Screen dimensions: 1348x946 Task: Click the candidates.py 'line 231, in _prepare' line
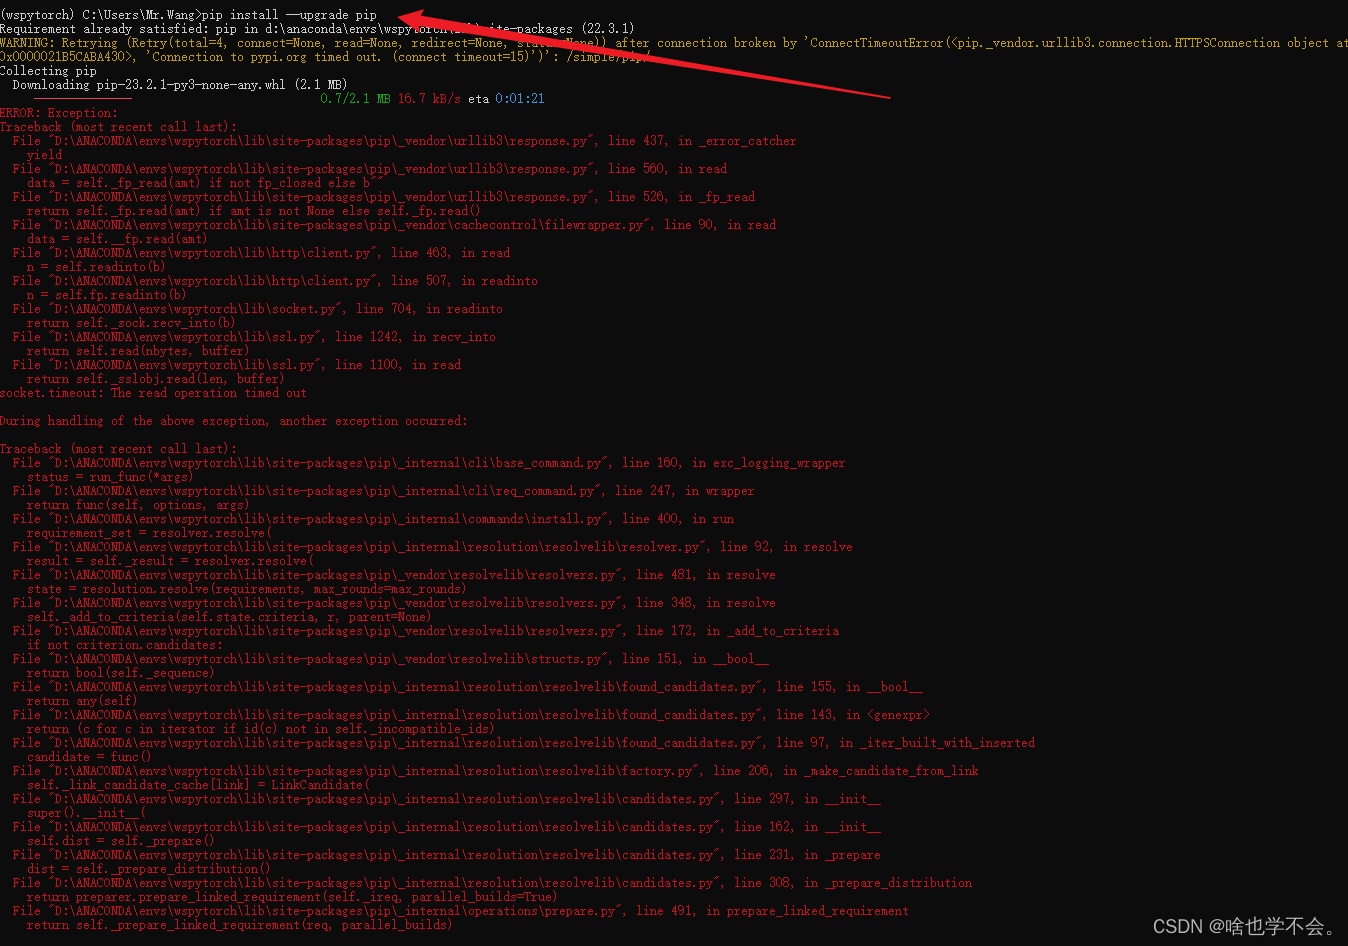coord(447,855)
